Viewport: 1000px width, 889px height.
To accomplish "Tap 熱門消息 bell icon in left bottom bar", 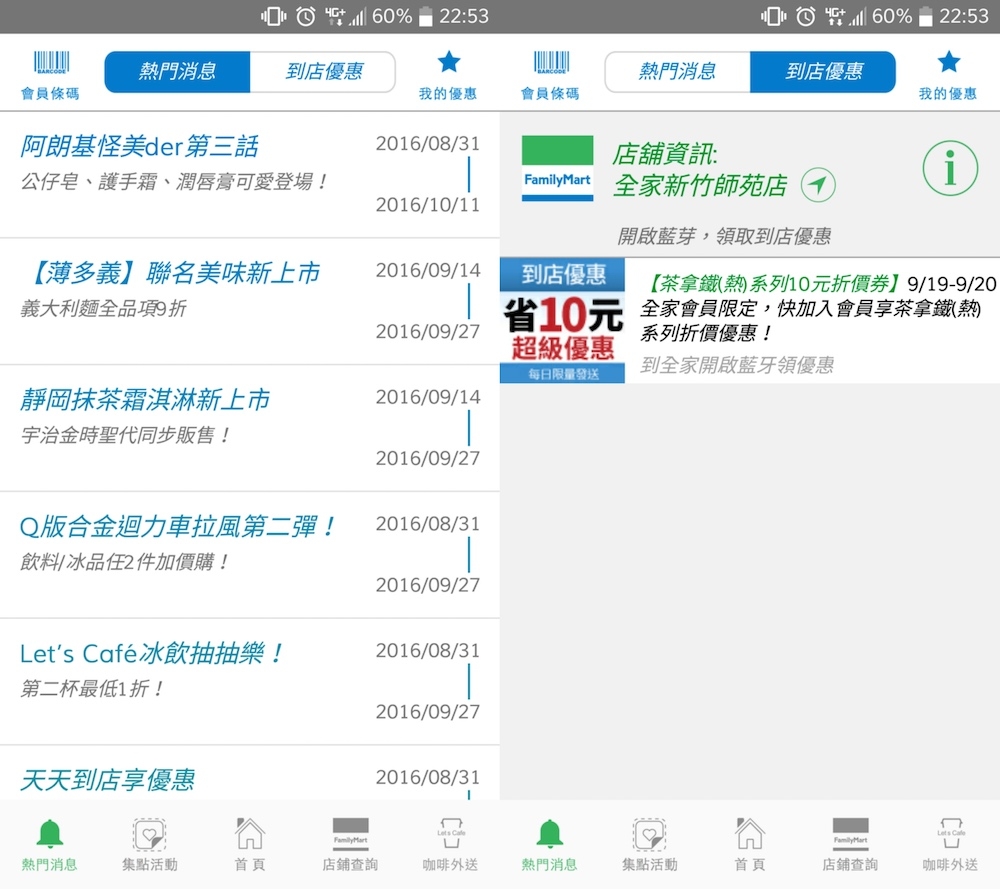I will (x=50, y=834).
